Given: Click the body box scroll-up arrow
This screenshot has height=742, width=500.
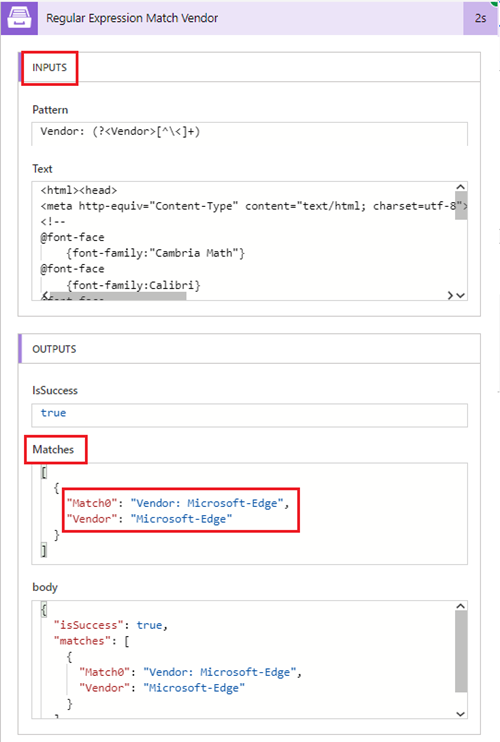Looking at the screenshot, I should [x=461, y=606].
